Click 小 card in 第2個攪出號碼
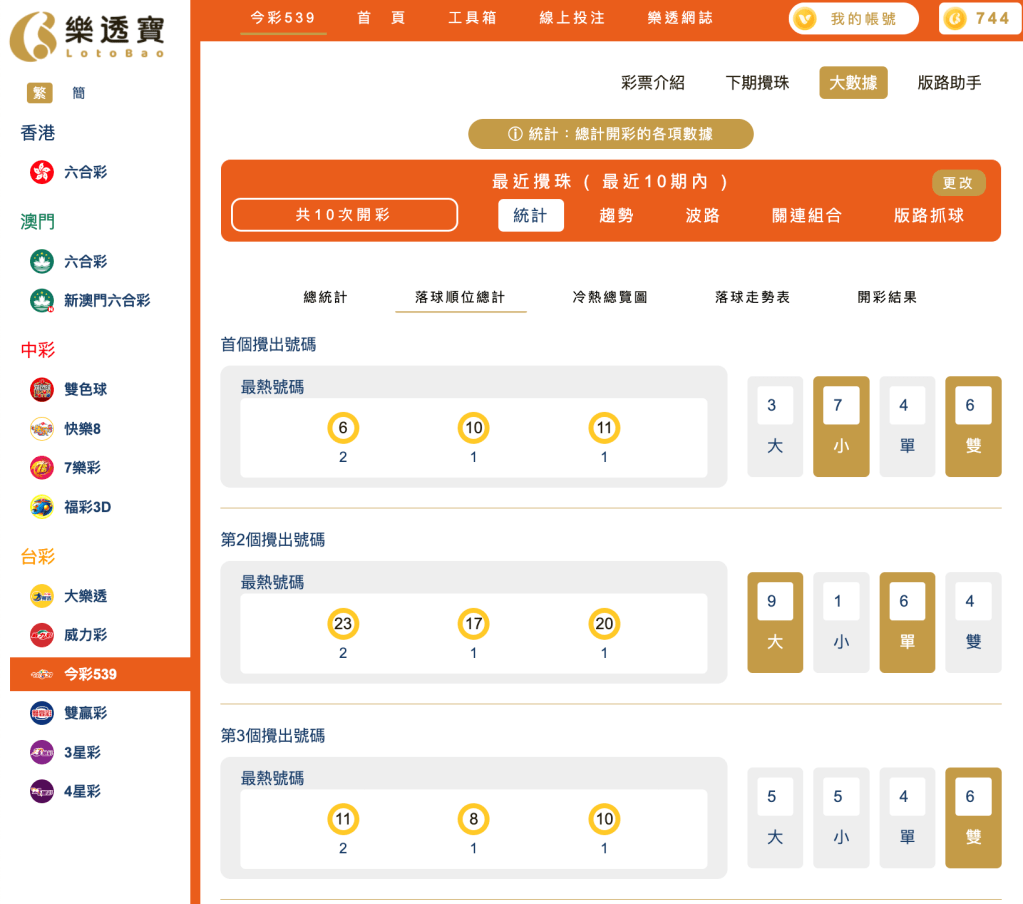Viewport: 1023px width, 904px height. tap(841, 622)
